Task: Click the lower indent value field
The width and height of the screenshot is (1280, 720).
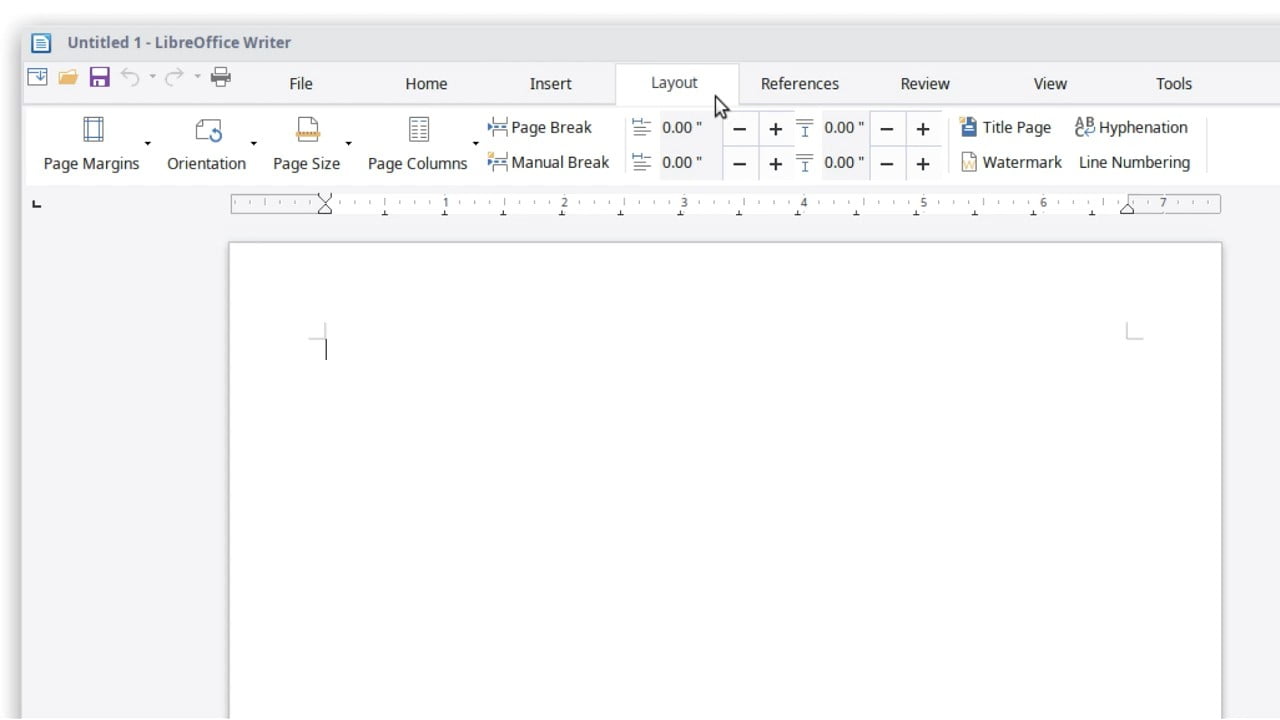Action: tap(690, 162)
